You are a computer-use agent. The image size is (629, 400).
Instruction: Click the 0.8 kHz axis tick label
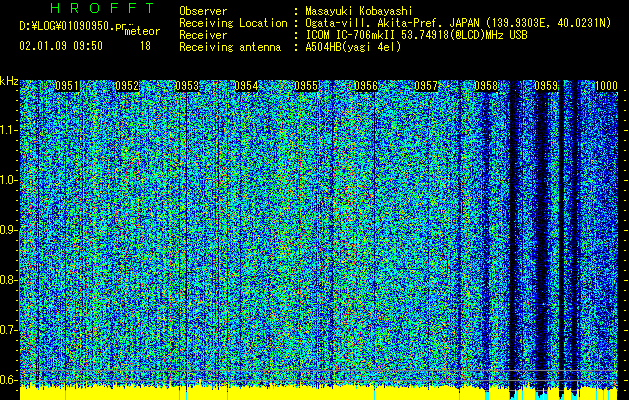click(x=8, y=280)
